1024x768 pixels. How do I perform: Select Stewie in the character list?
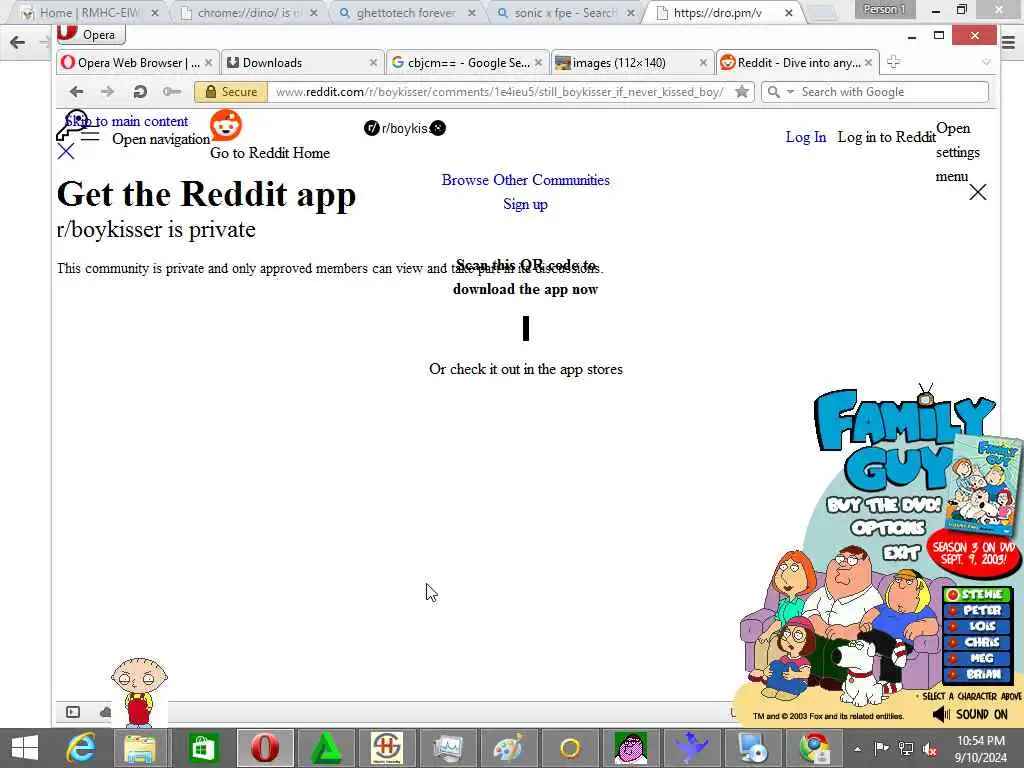(x=977, y=594)
